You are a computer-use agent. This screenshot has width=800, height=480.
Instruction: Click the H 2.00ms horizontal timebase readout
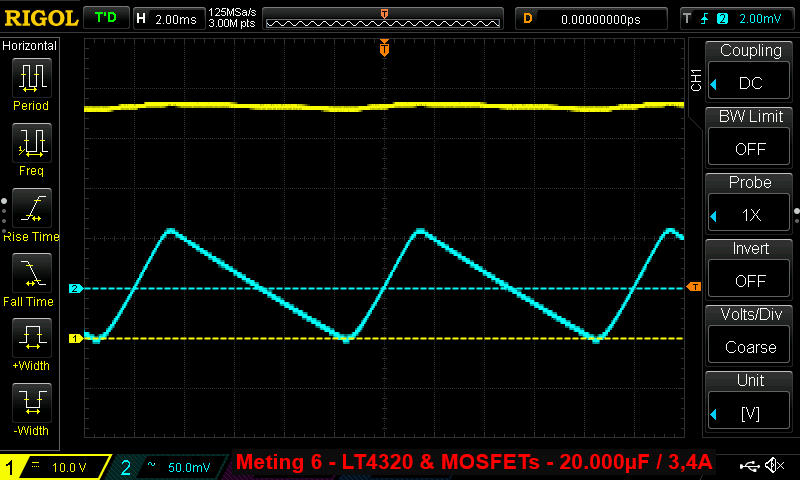pos(169,19)
